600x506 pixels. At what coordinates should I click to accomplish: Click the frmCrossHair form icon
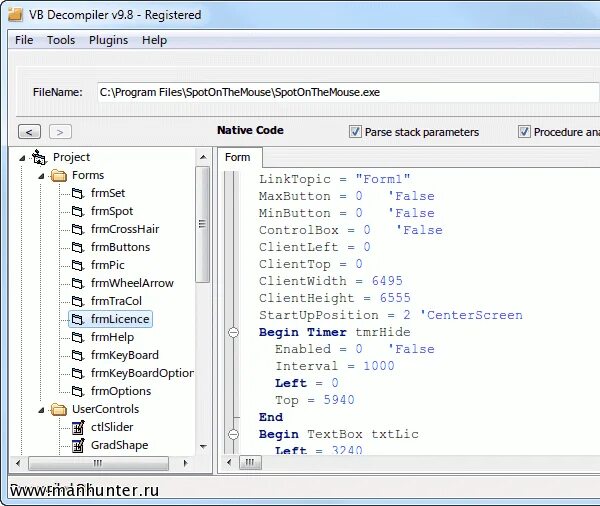tap(78, 229)
